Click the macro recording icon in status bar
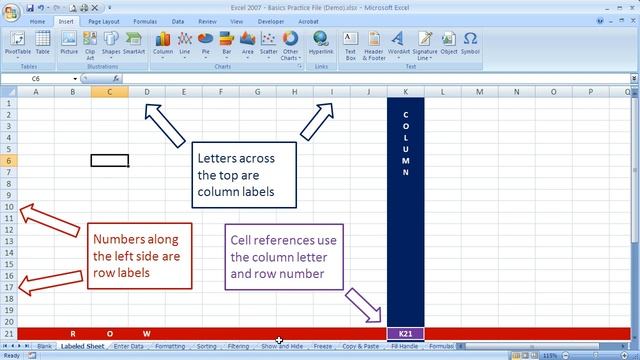This screenshot has width=640, height=360. (x=31, y=356)
